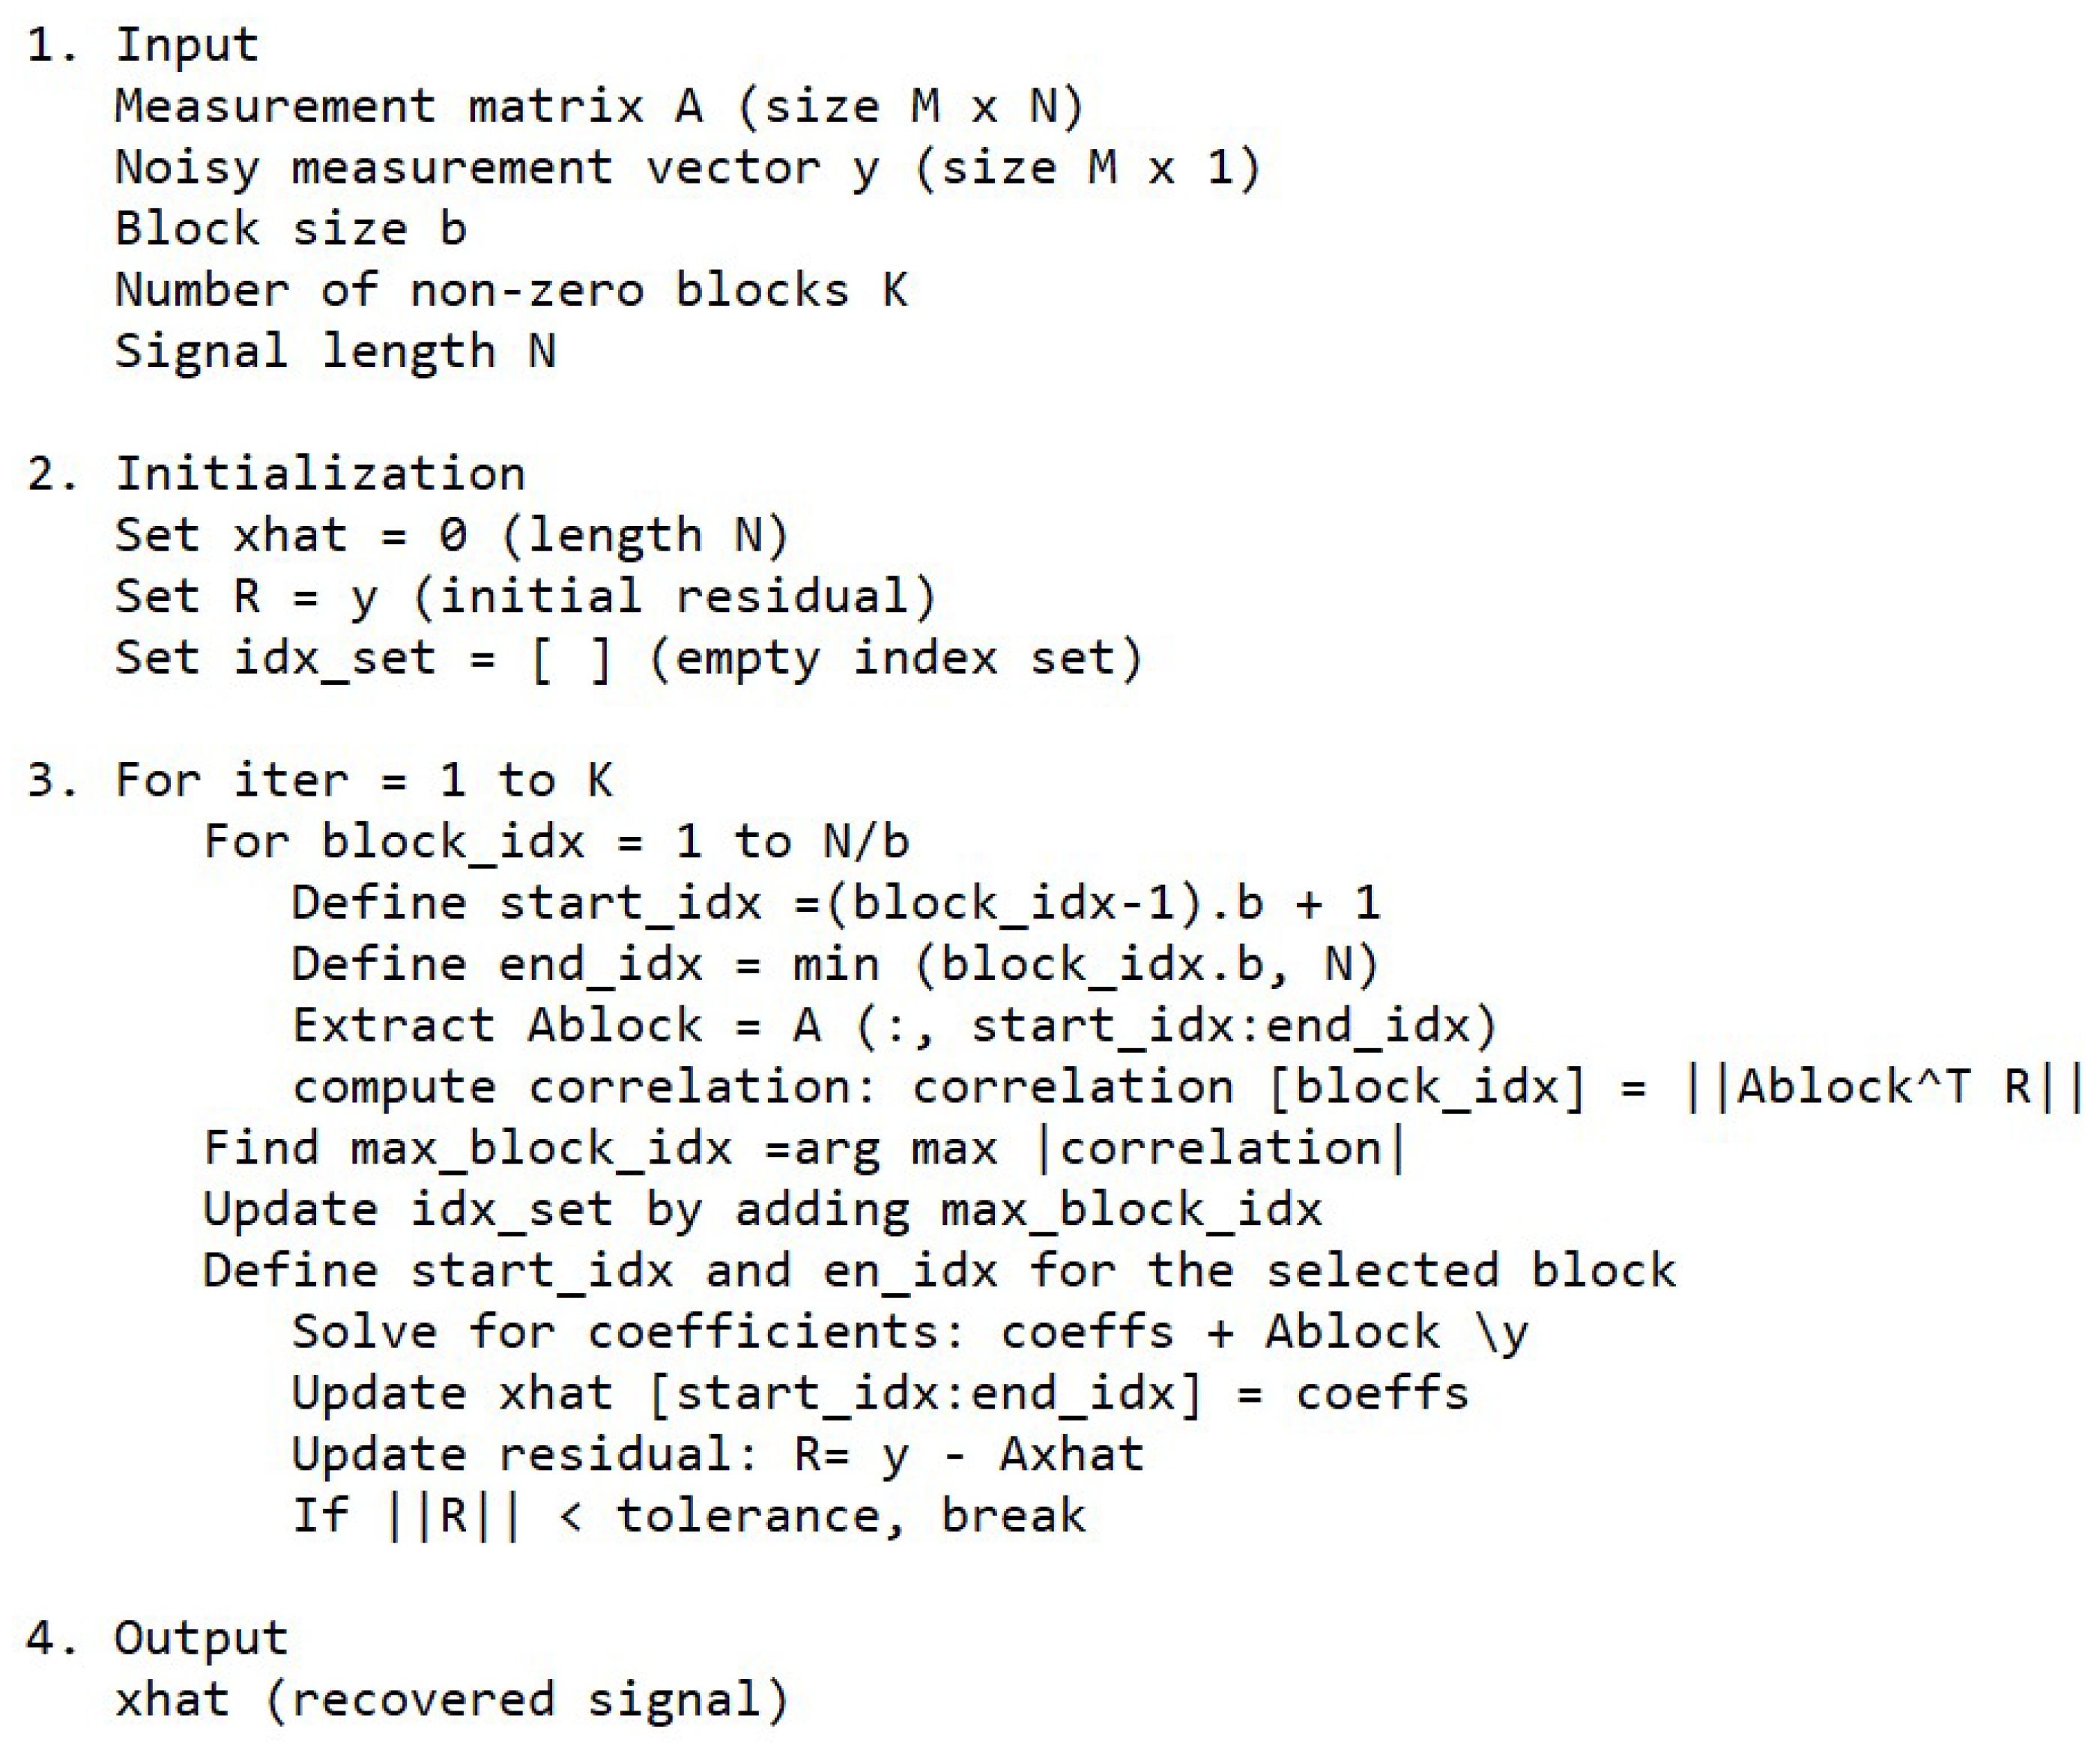
Task: Click the 'Set xhat = 0' line
Action: [450, 535]
